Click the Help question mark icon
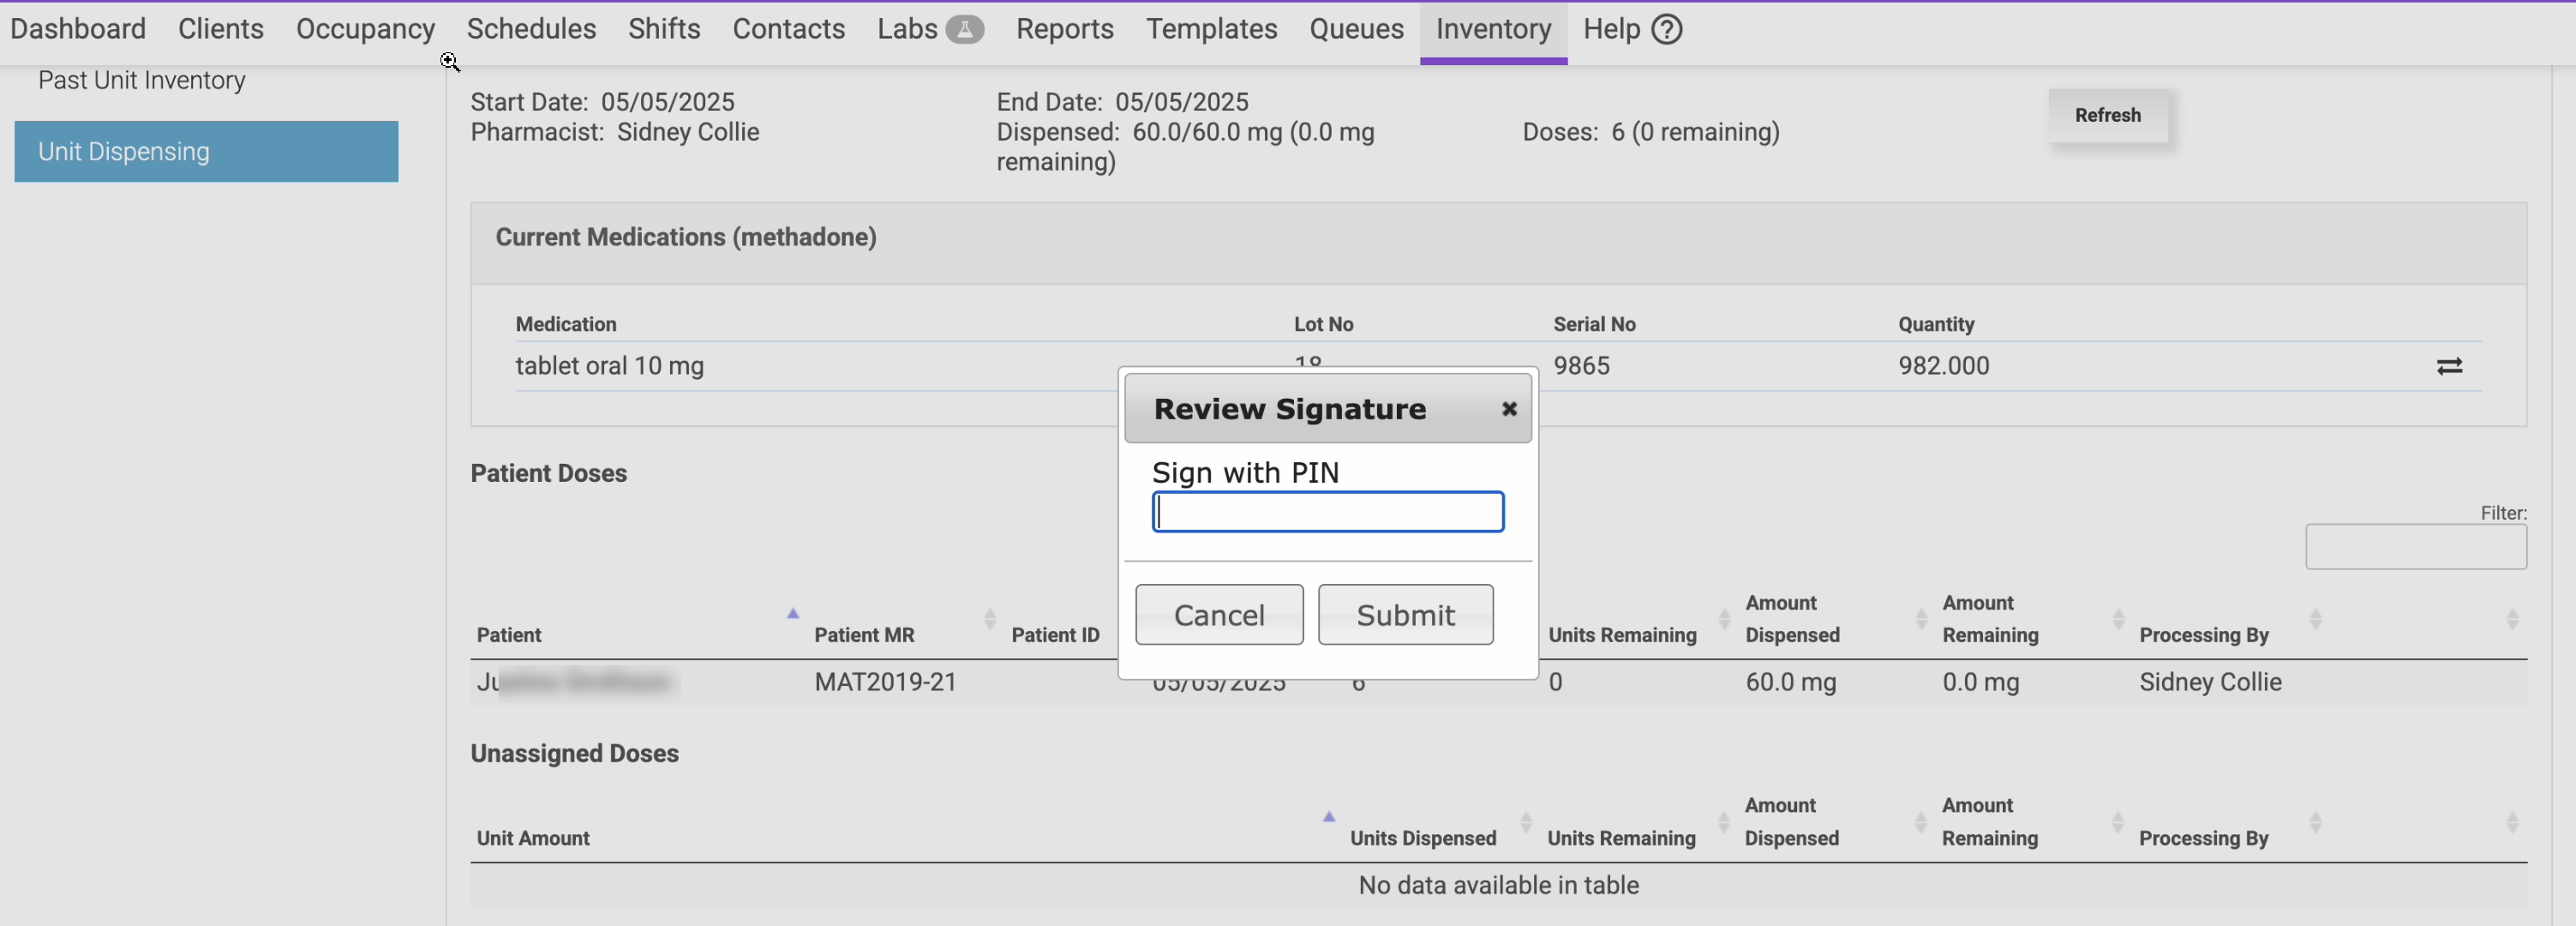 tap(1666, 29)
